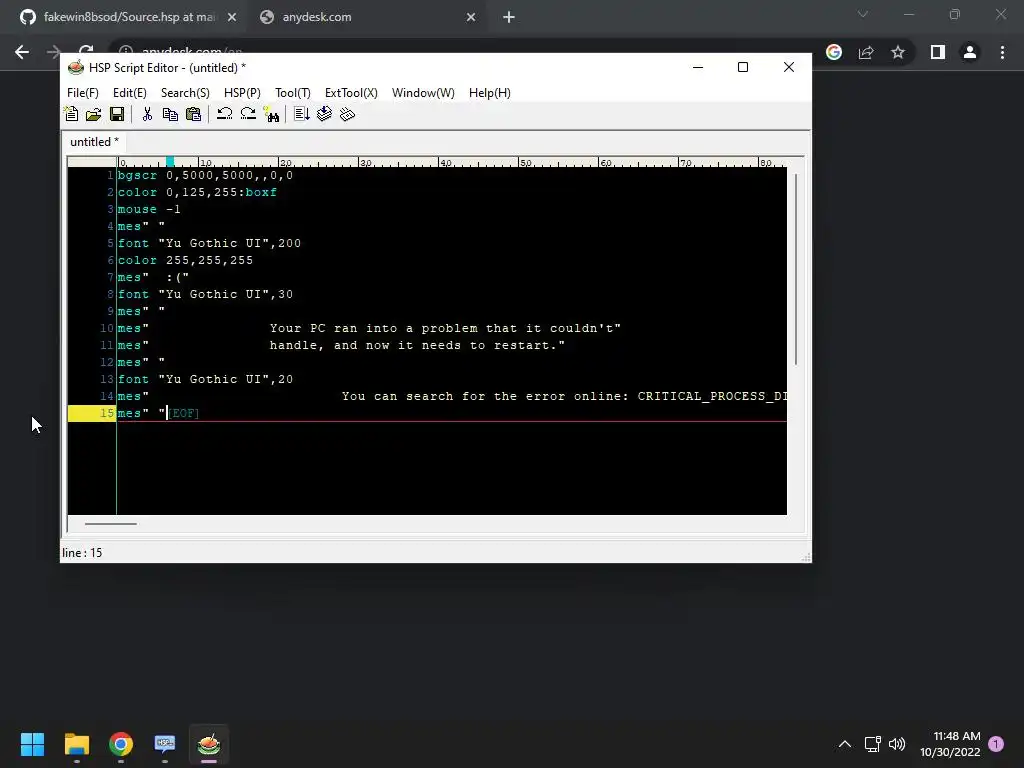Maximize the HSP Script Editor window
The width and height of the screenshot is (1024, 768).
[x=743, y=67]
